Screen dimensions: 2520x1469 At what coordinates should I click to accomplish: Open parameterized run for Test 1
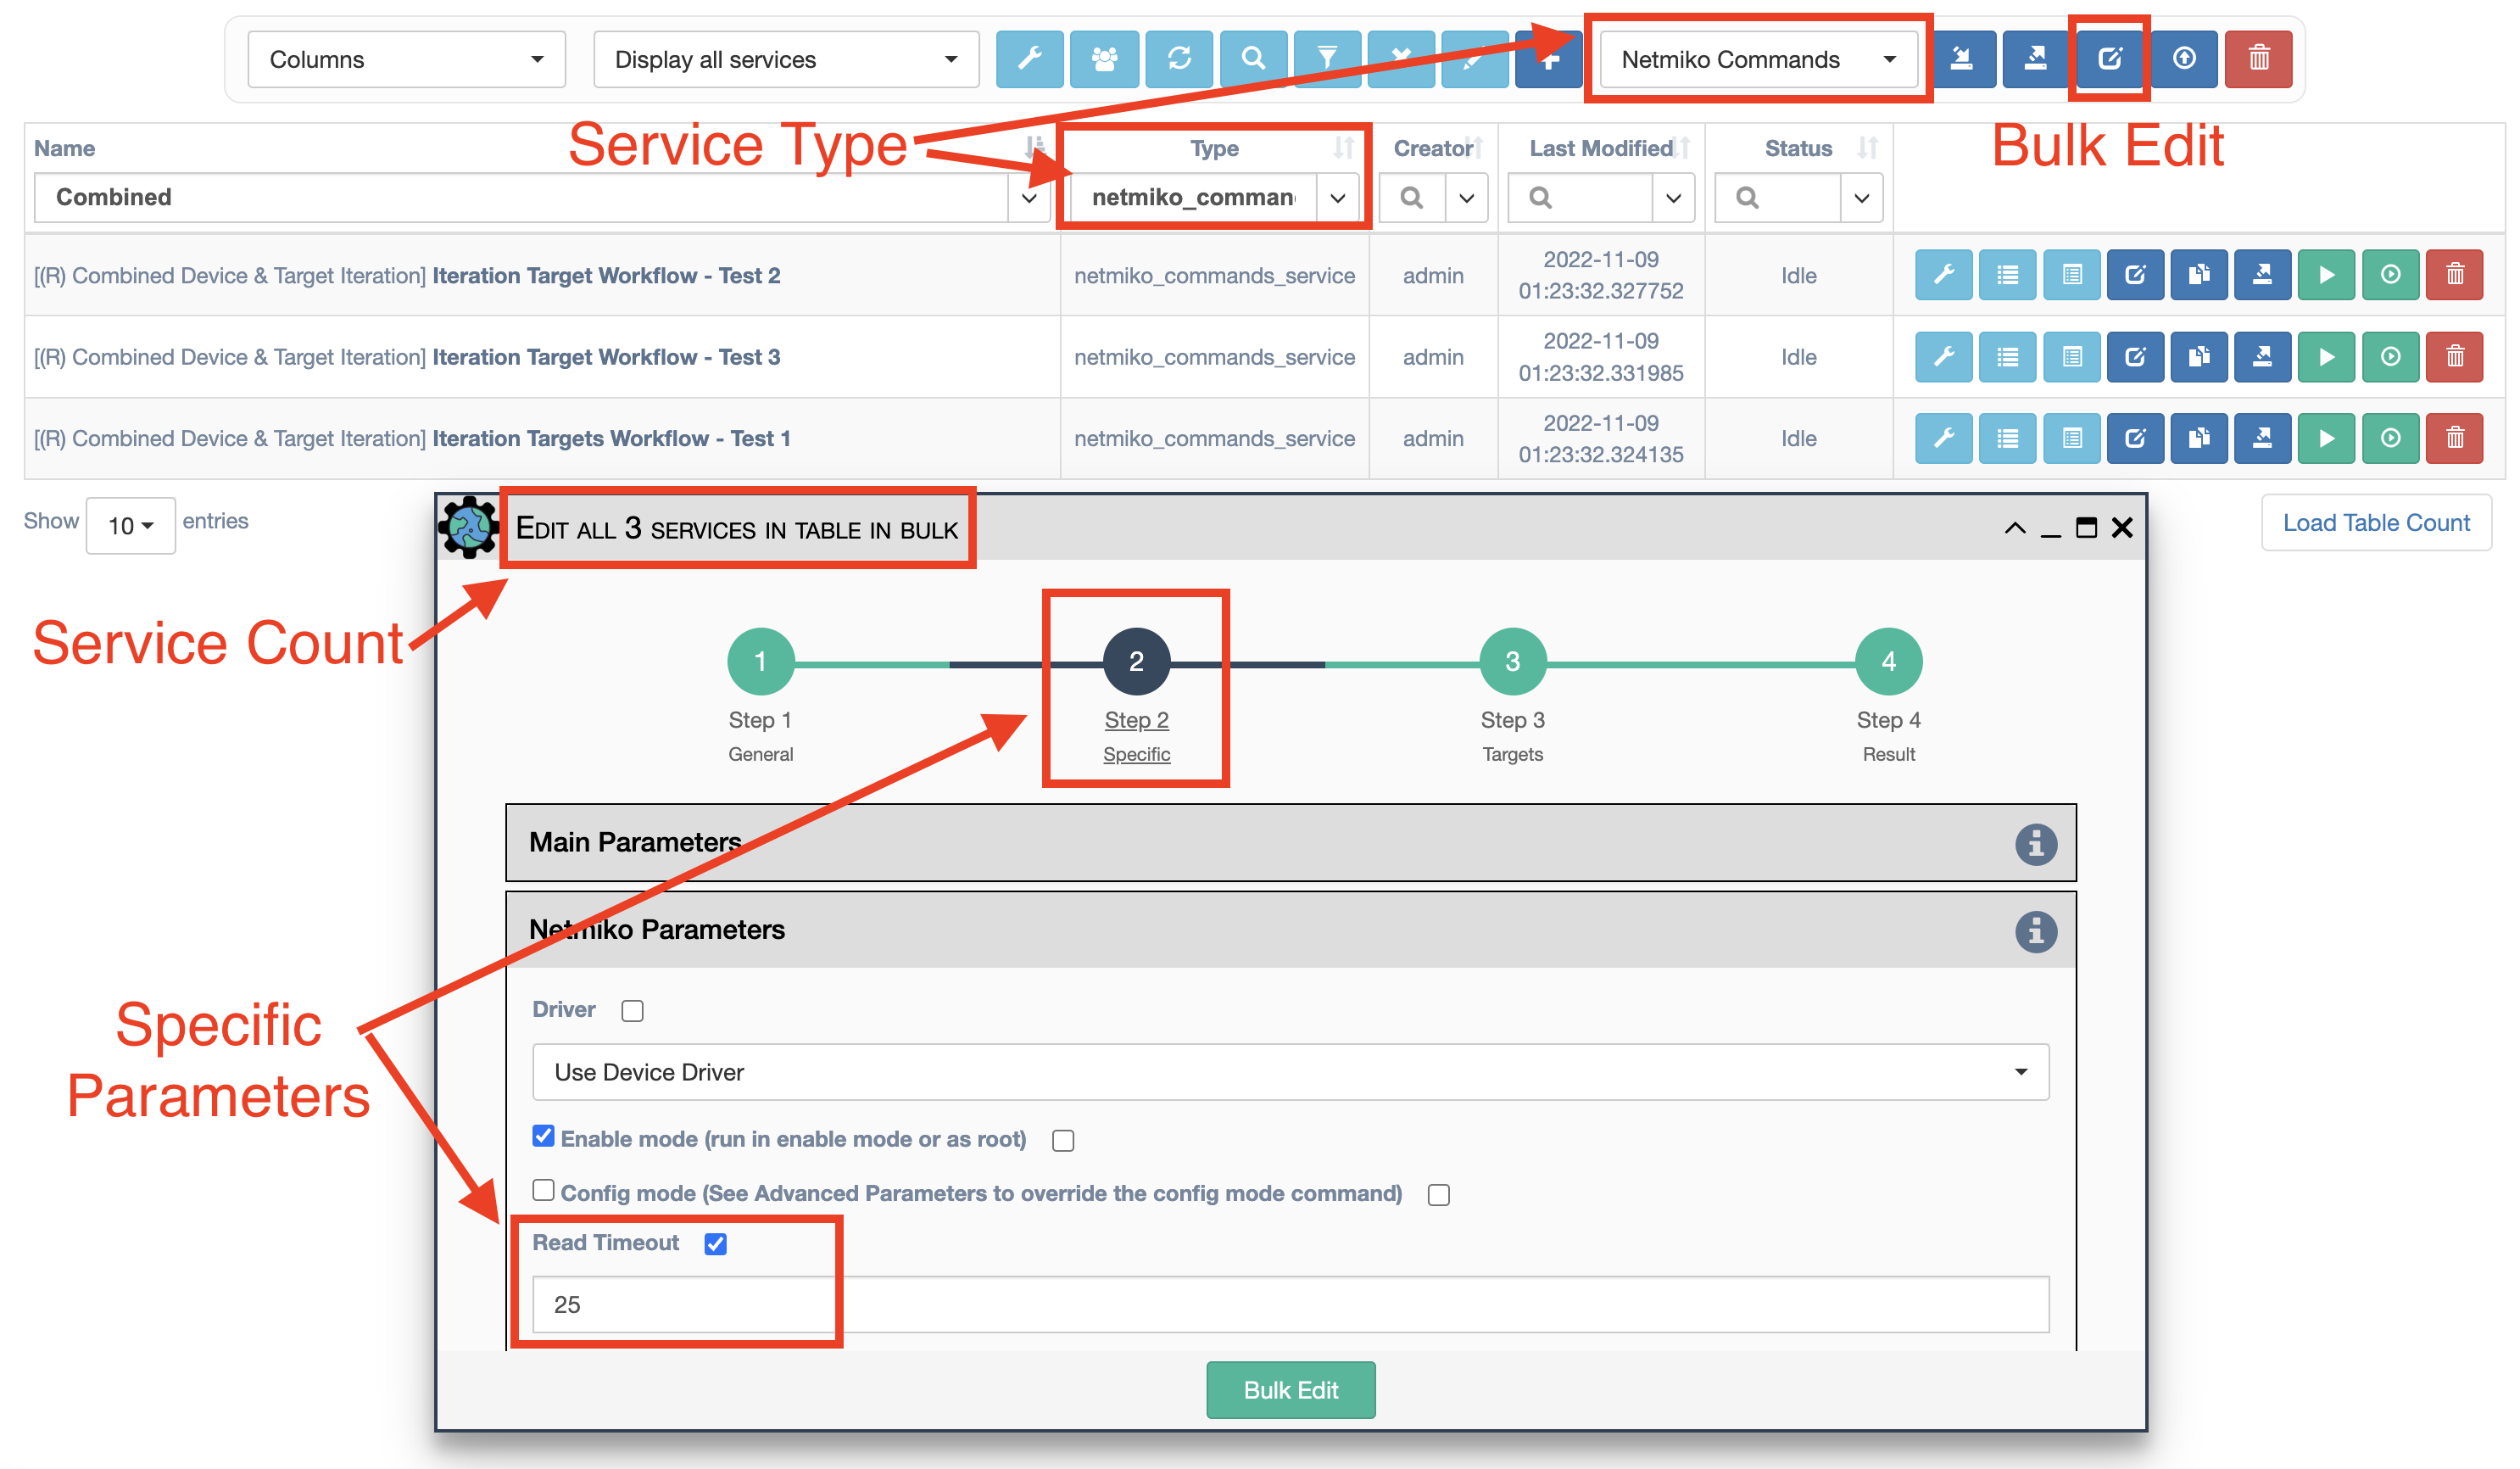(x=2391, y=438)
